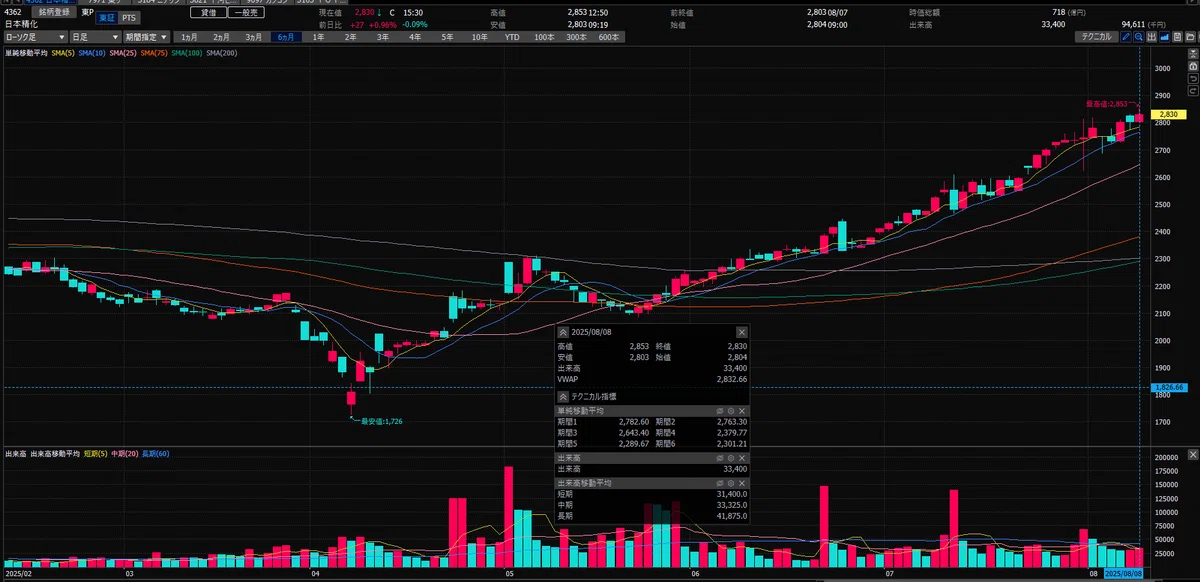Select the 2ヵ月 period
This screenshot has height=582, width=1200.
click(221, 37)
